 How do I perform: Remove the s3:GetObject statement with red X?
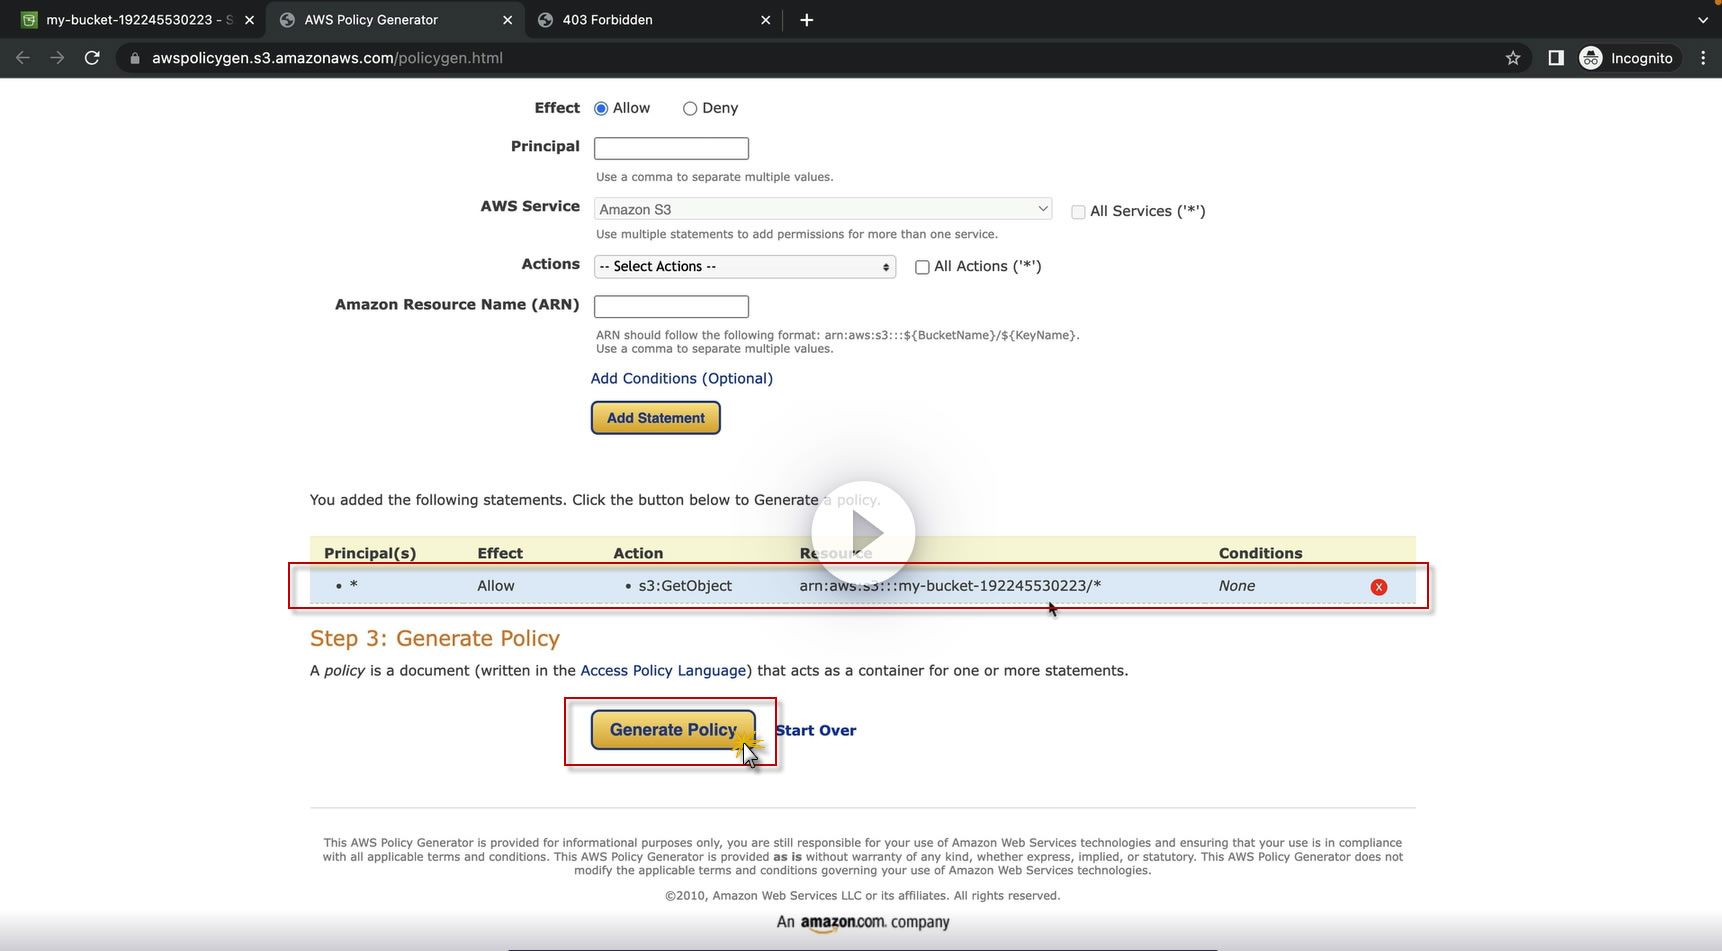pyautogui.click(x=1379, y=587)
